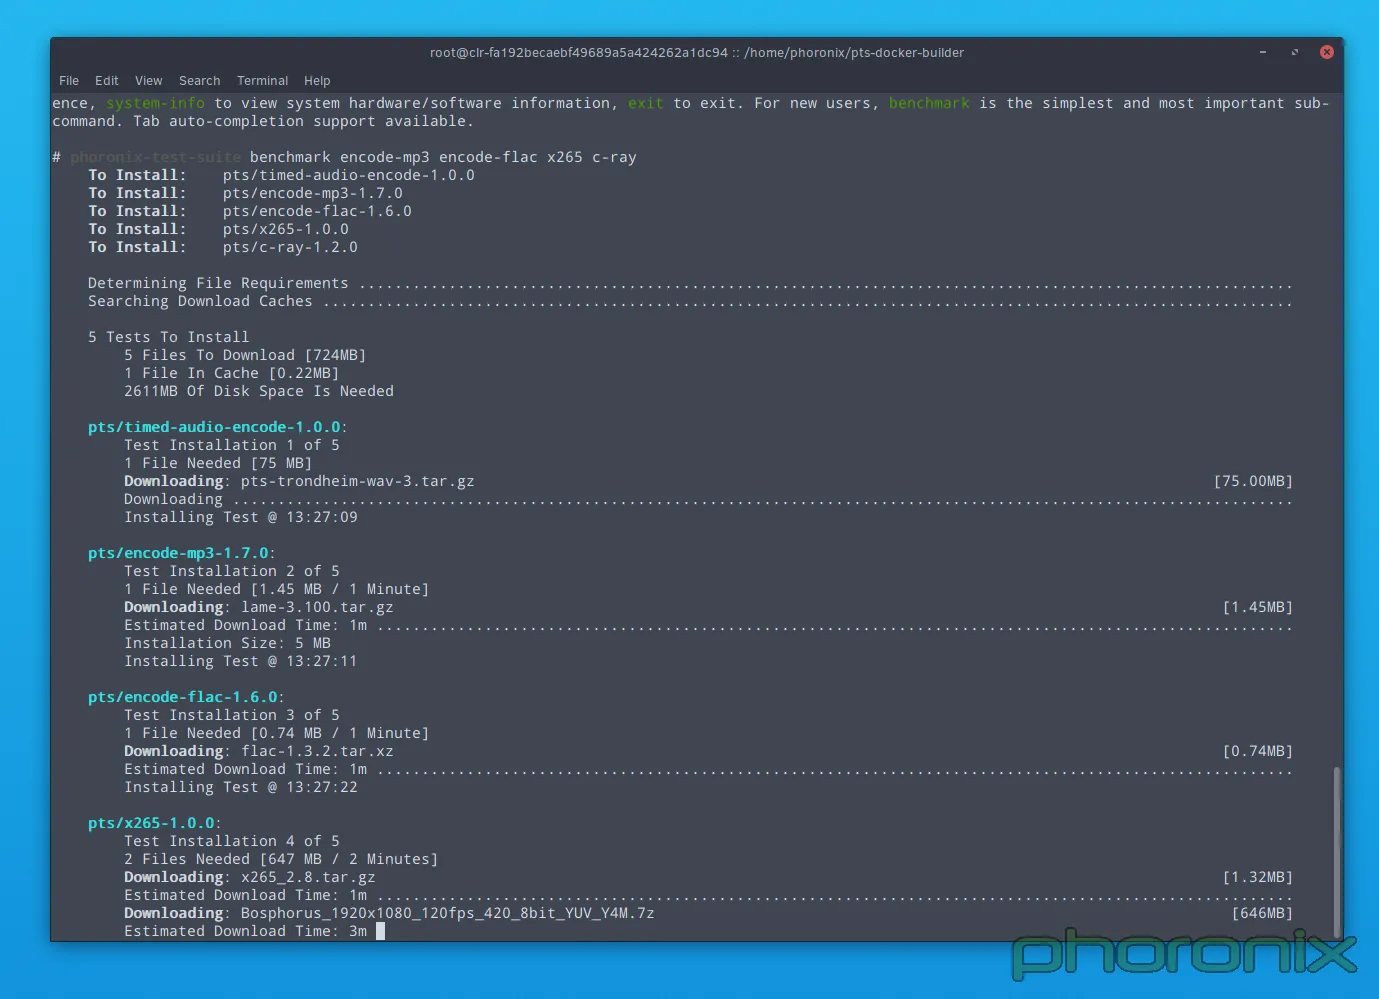Viewport: 1379px width, 999px height.
Task: Click 'Test Installation 4 of 5' line
Action: coord(231,841)
